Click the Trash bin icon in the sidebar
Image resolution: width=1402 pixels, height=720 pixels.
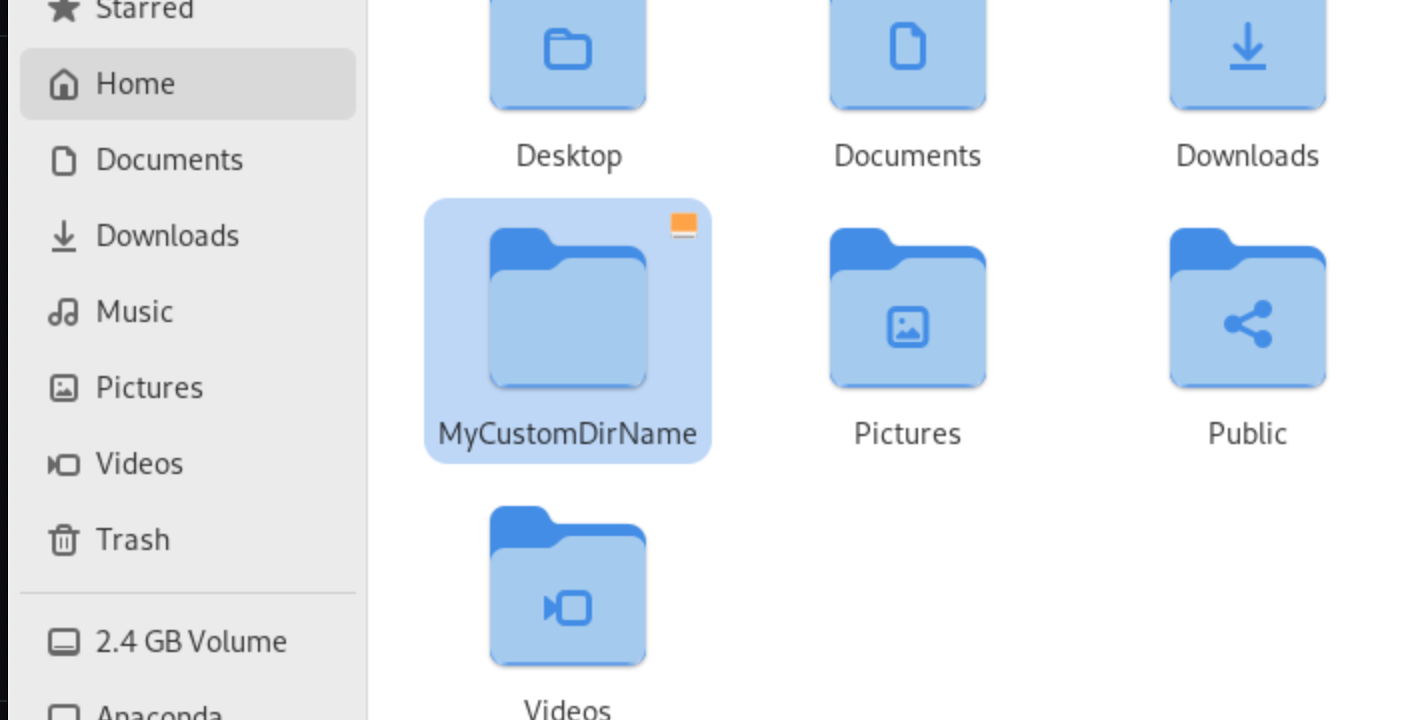pyautogui.click(x=64, y=540)
